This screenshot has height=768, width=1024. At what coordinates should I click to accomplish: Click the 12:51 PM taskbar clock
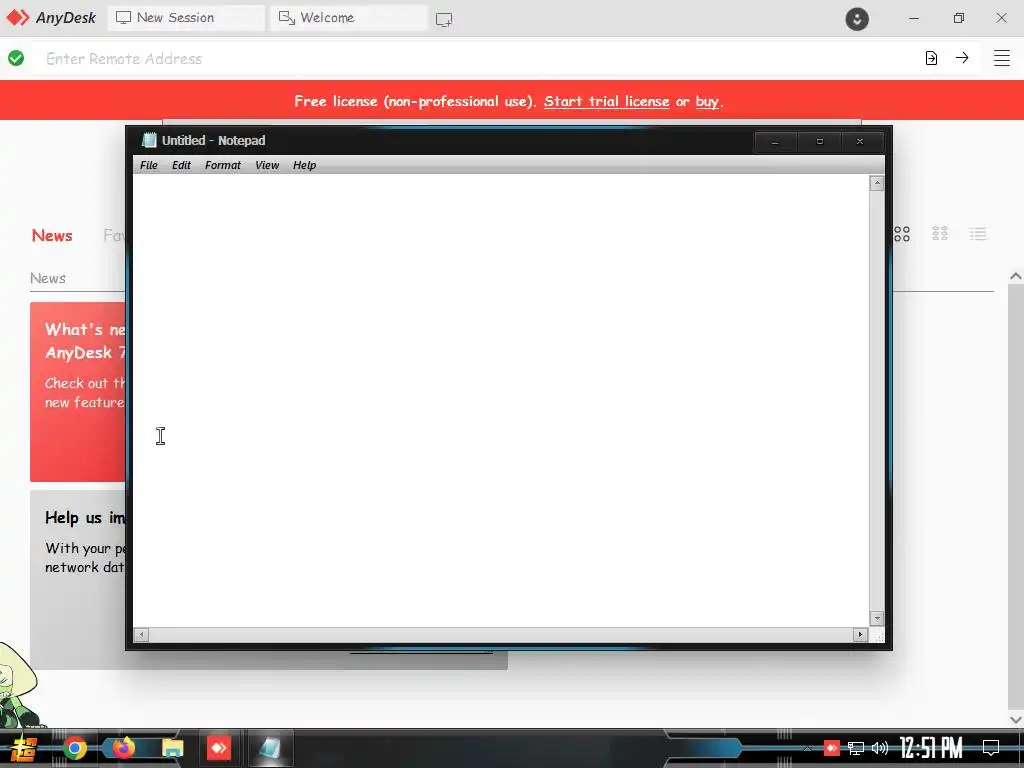931,748
